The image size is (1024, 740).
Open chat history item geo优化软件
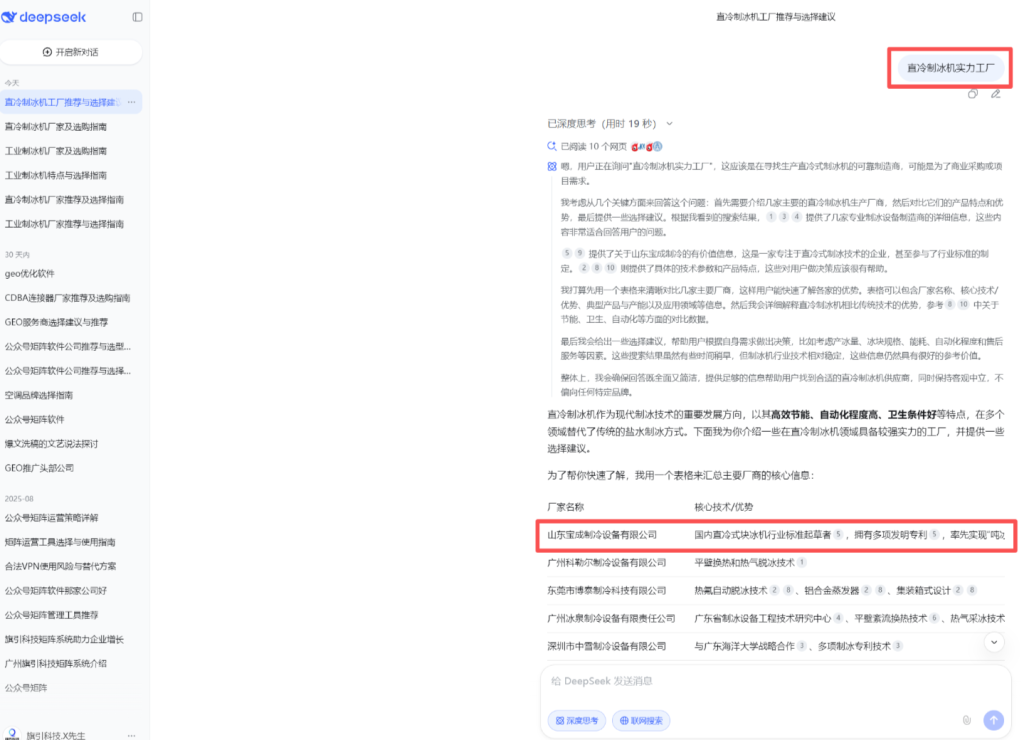click(x=30, y=274)
